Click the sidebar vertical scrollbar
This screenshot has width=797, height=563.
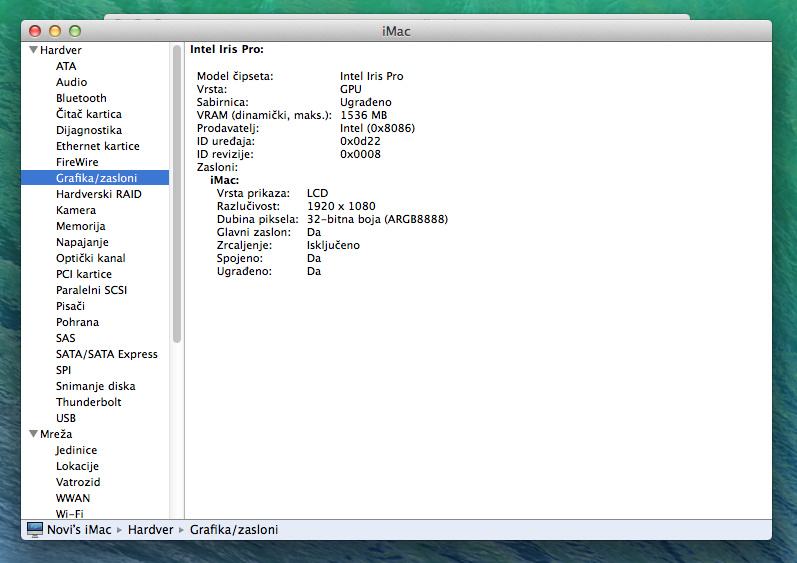[x=177, y=200]
